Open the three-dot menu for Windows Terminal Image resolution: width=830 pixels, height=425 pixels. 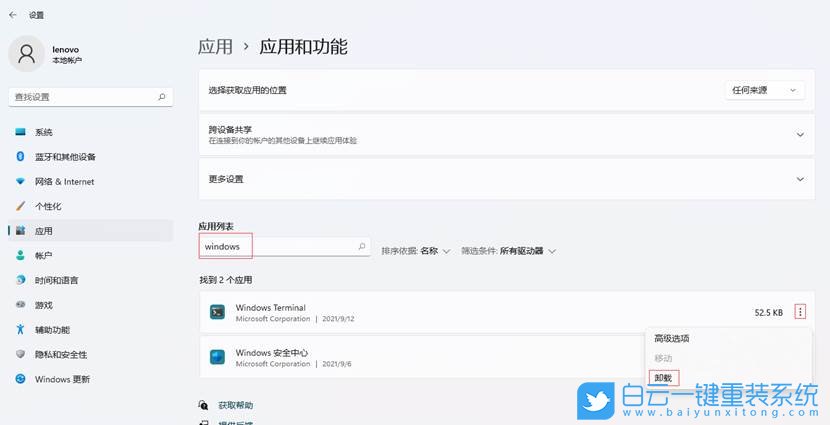[800, 312]
